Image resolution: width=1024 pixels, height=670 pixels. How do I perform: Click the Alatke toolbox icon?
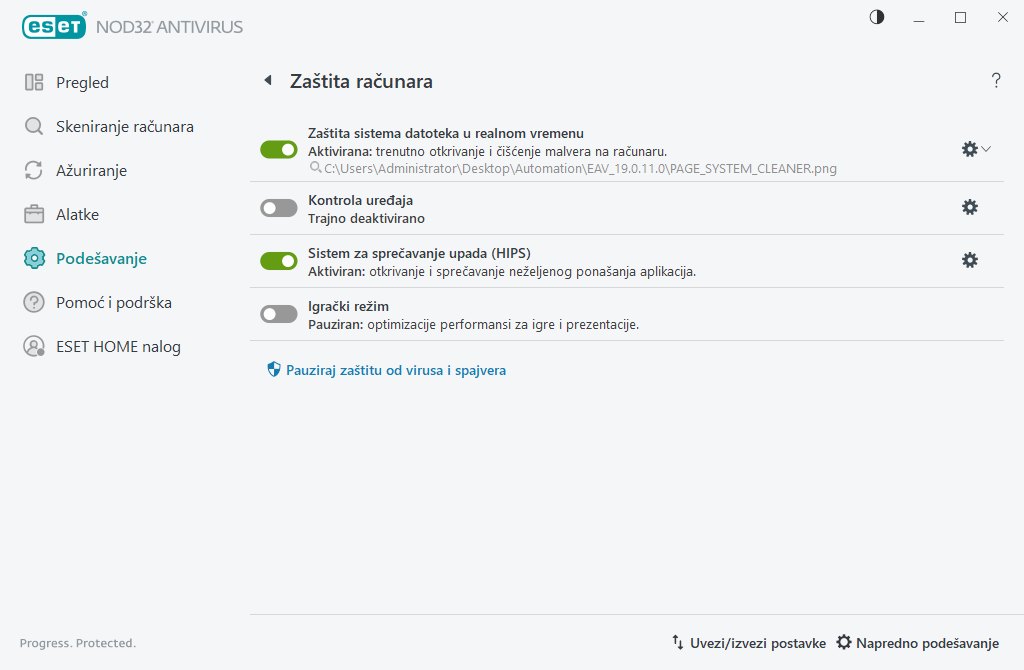(34, 215)
